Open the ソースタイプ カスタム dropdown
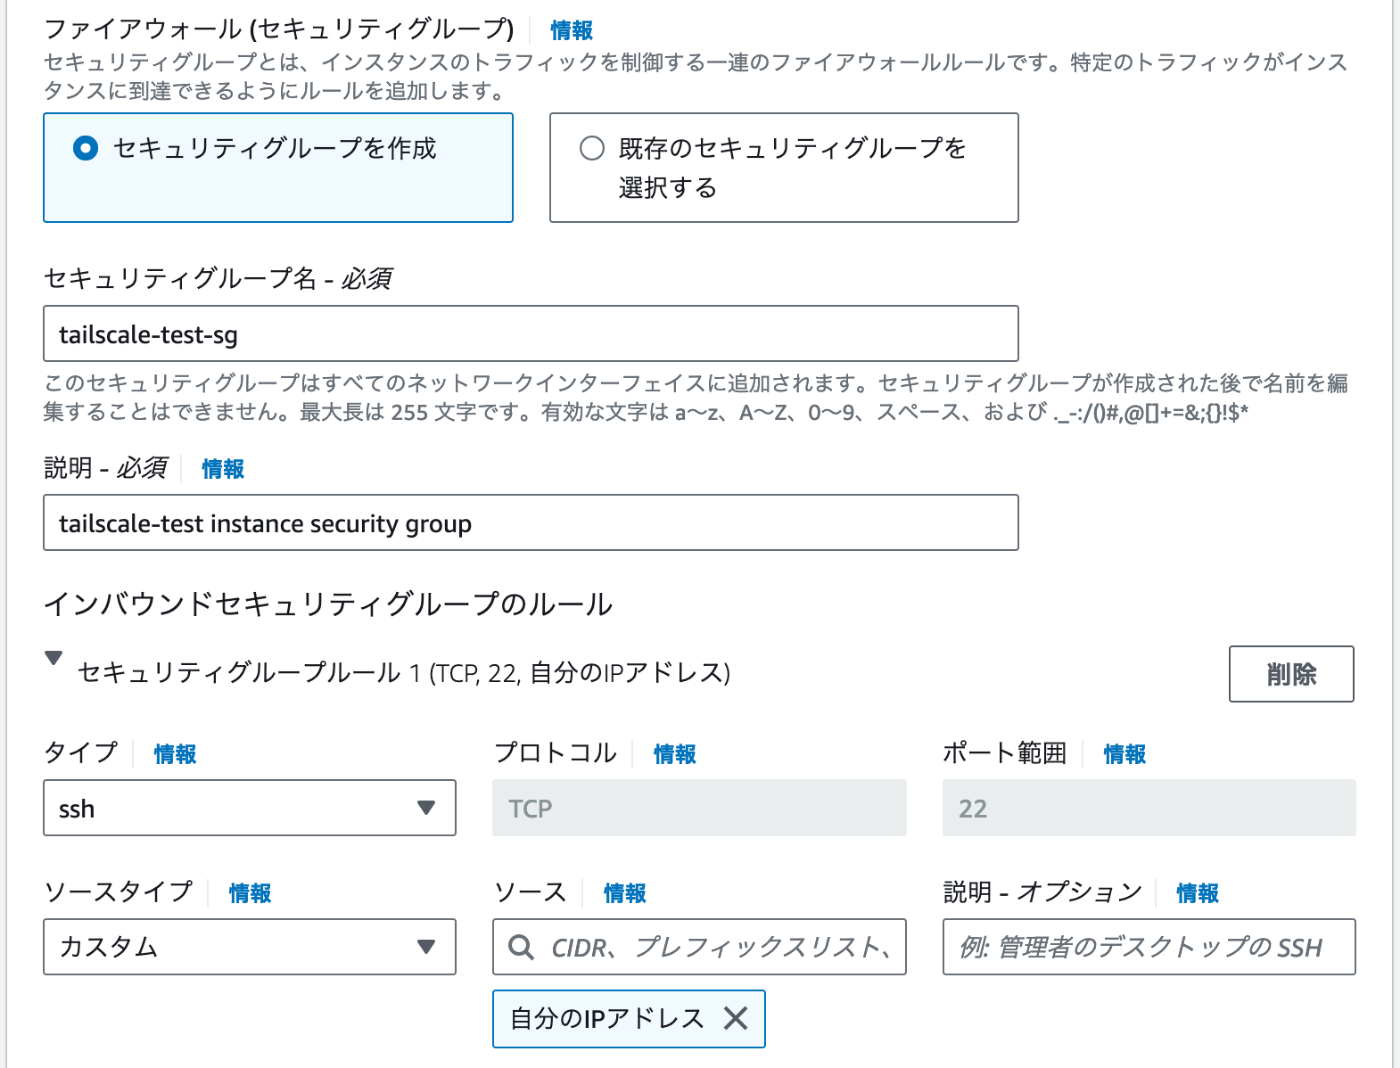This screenshot has width=1400, height=1068. click(x=249, y=946)
